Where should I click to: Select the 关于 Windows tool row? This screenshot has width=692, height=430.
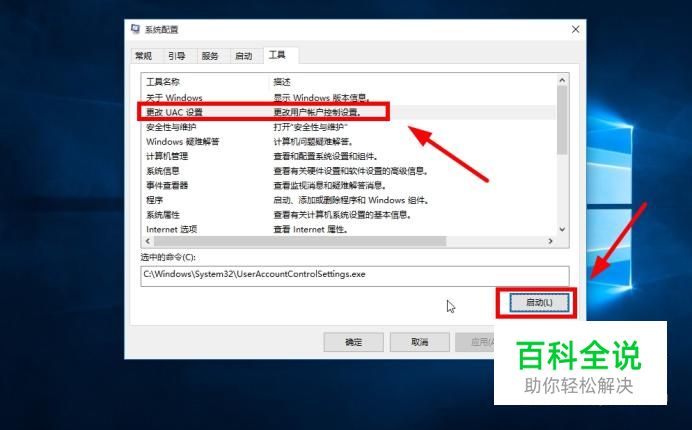[x=348, y=98]
